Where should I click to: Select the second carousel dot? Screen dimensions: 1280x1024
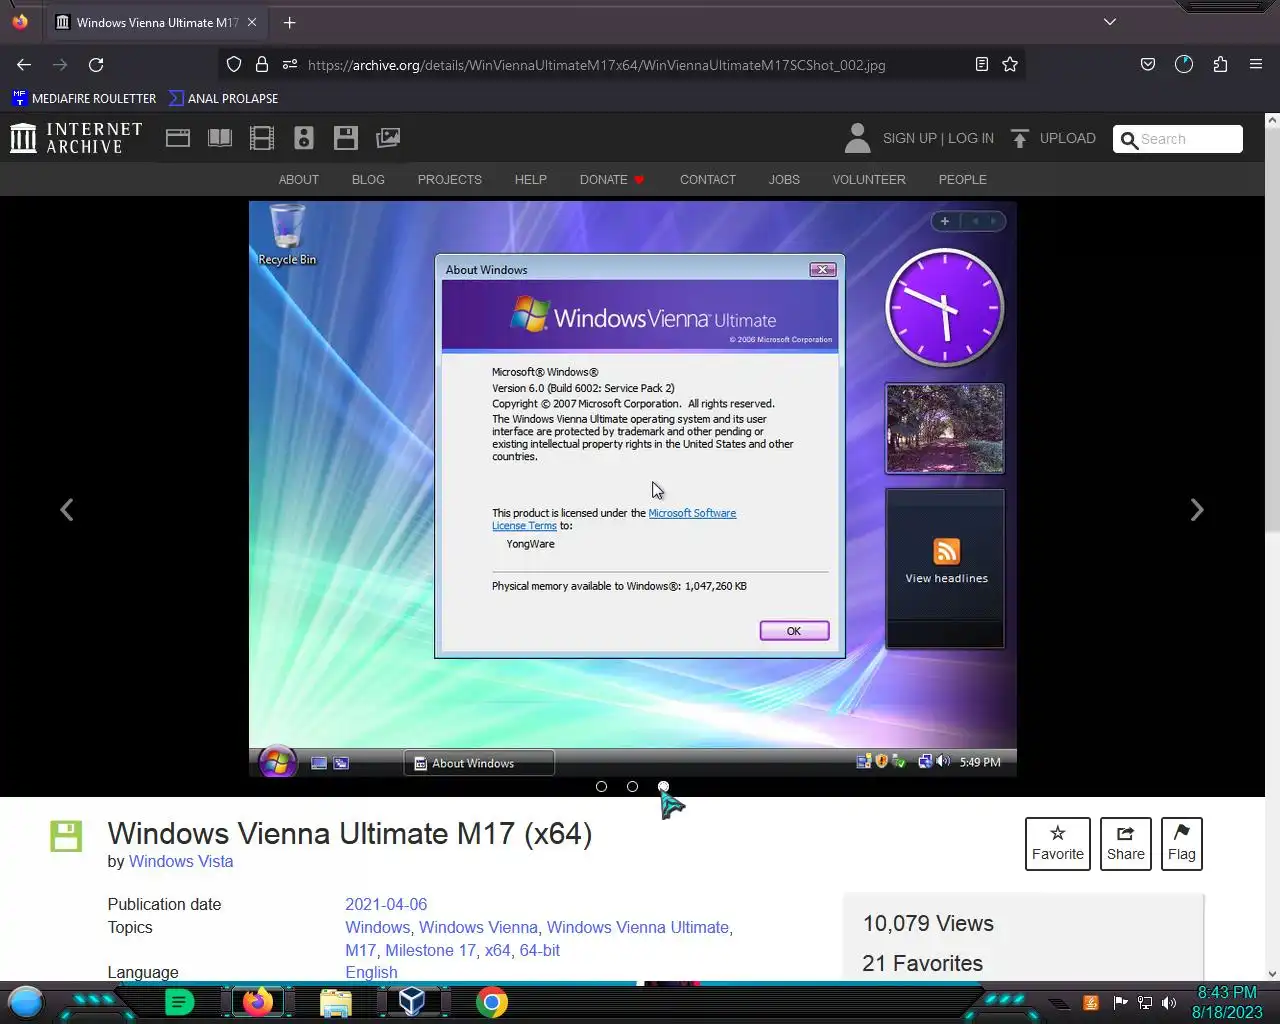[632, 787]
